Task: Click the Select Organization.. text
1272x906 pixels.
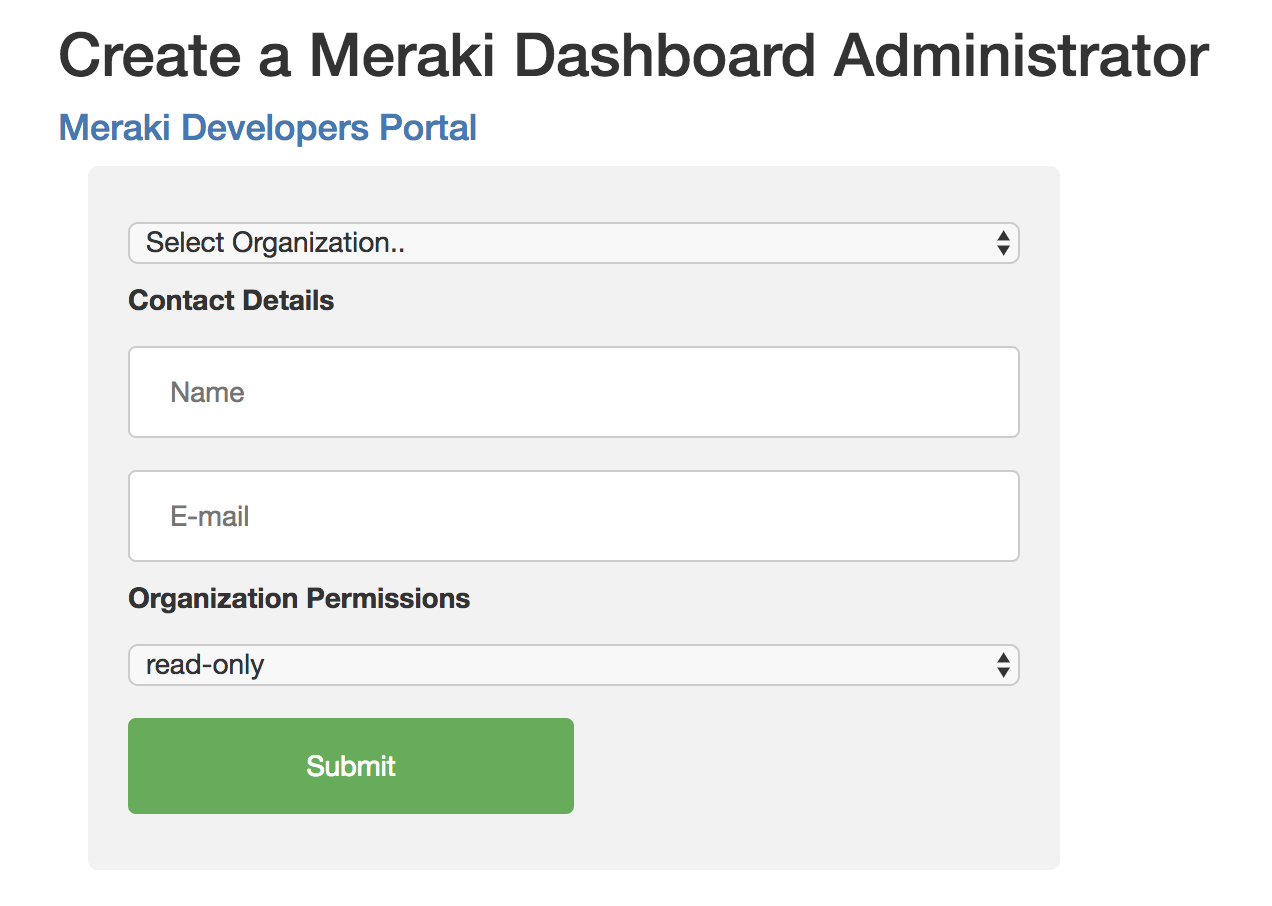Action: click(x=275, y=243)
